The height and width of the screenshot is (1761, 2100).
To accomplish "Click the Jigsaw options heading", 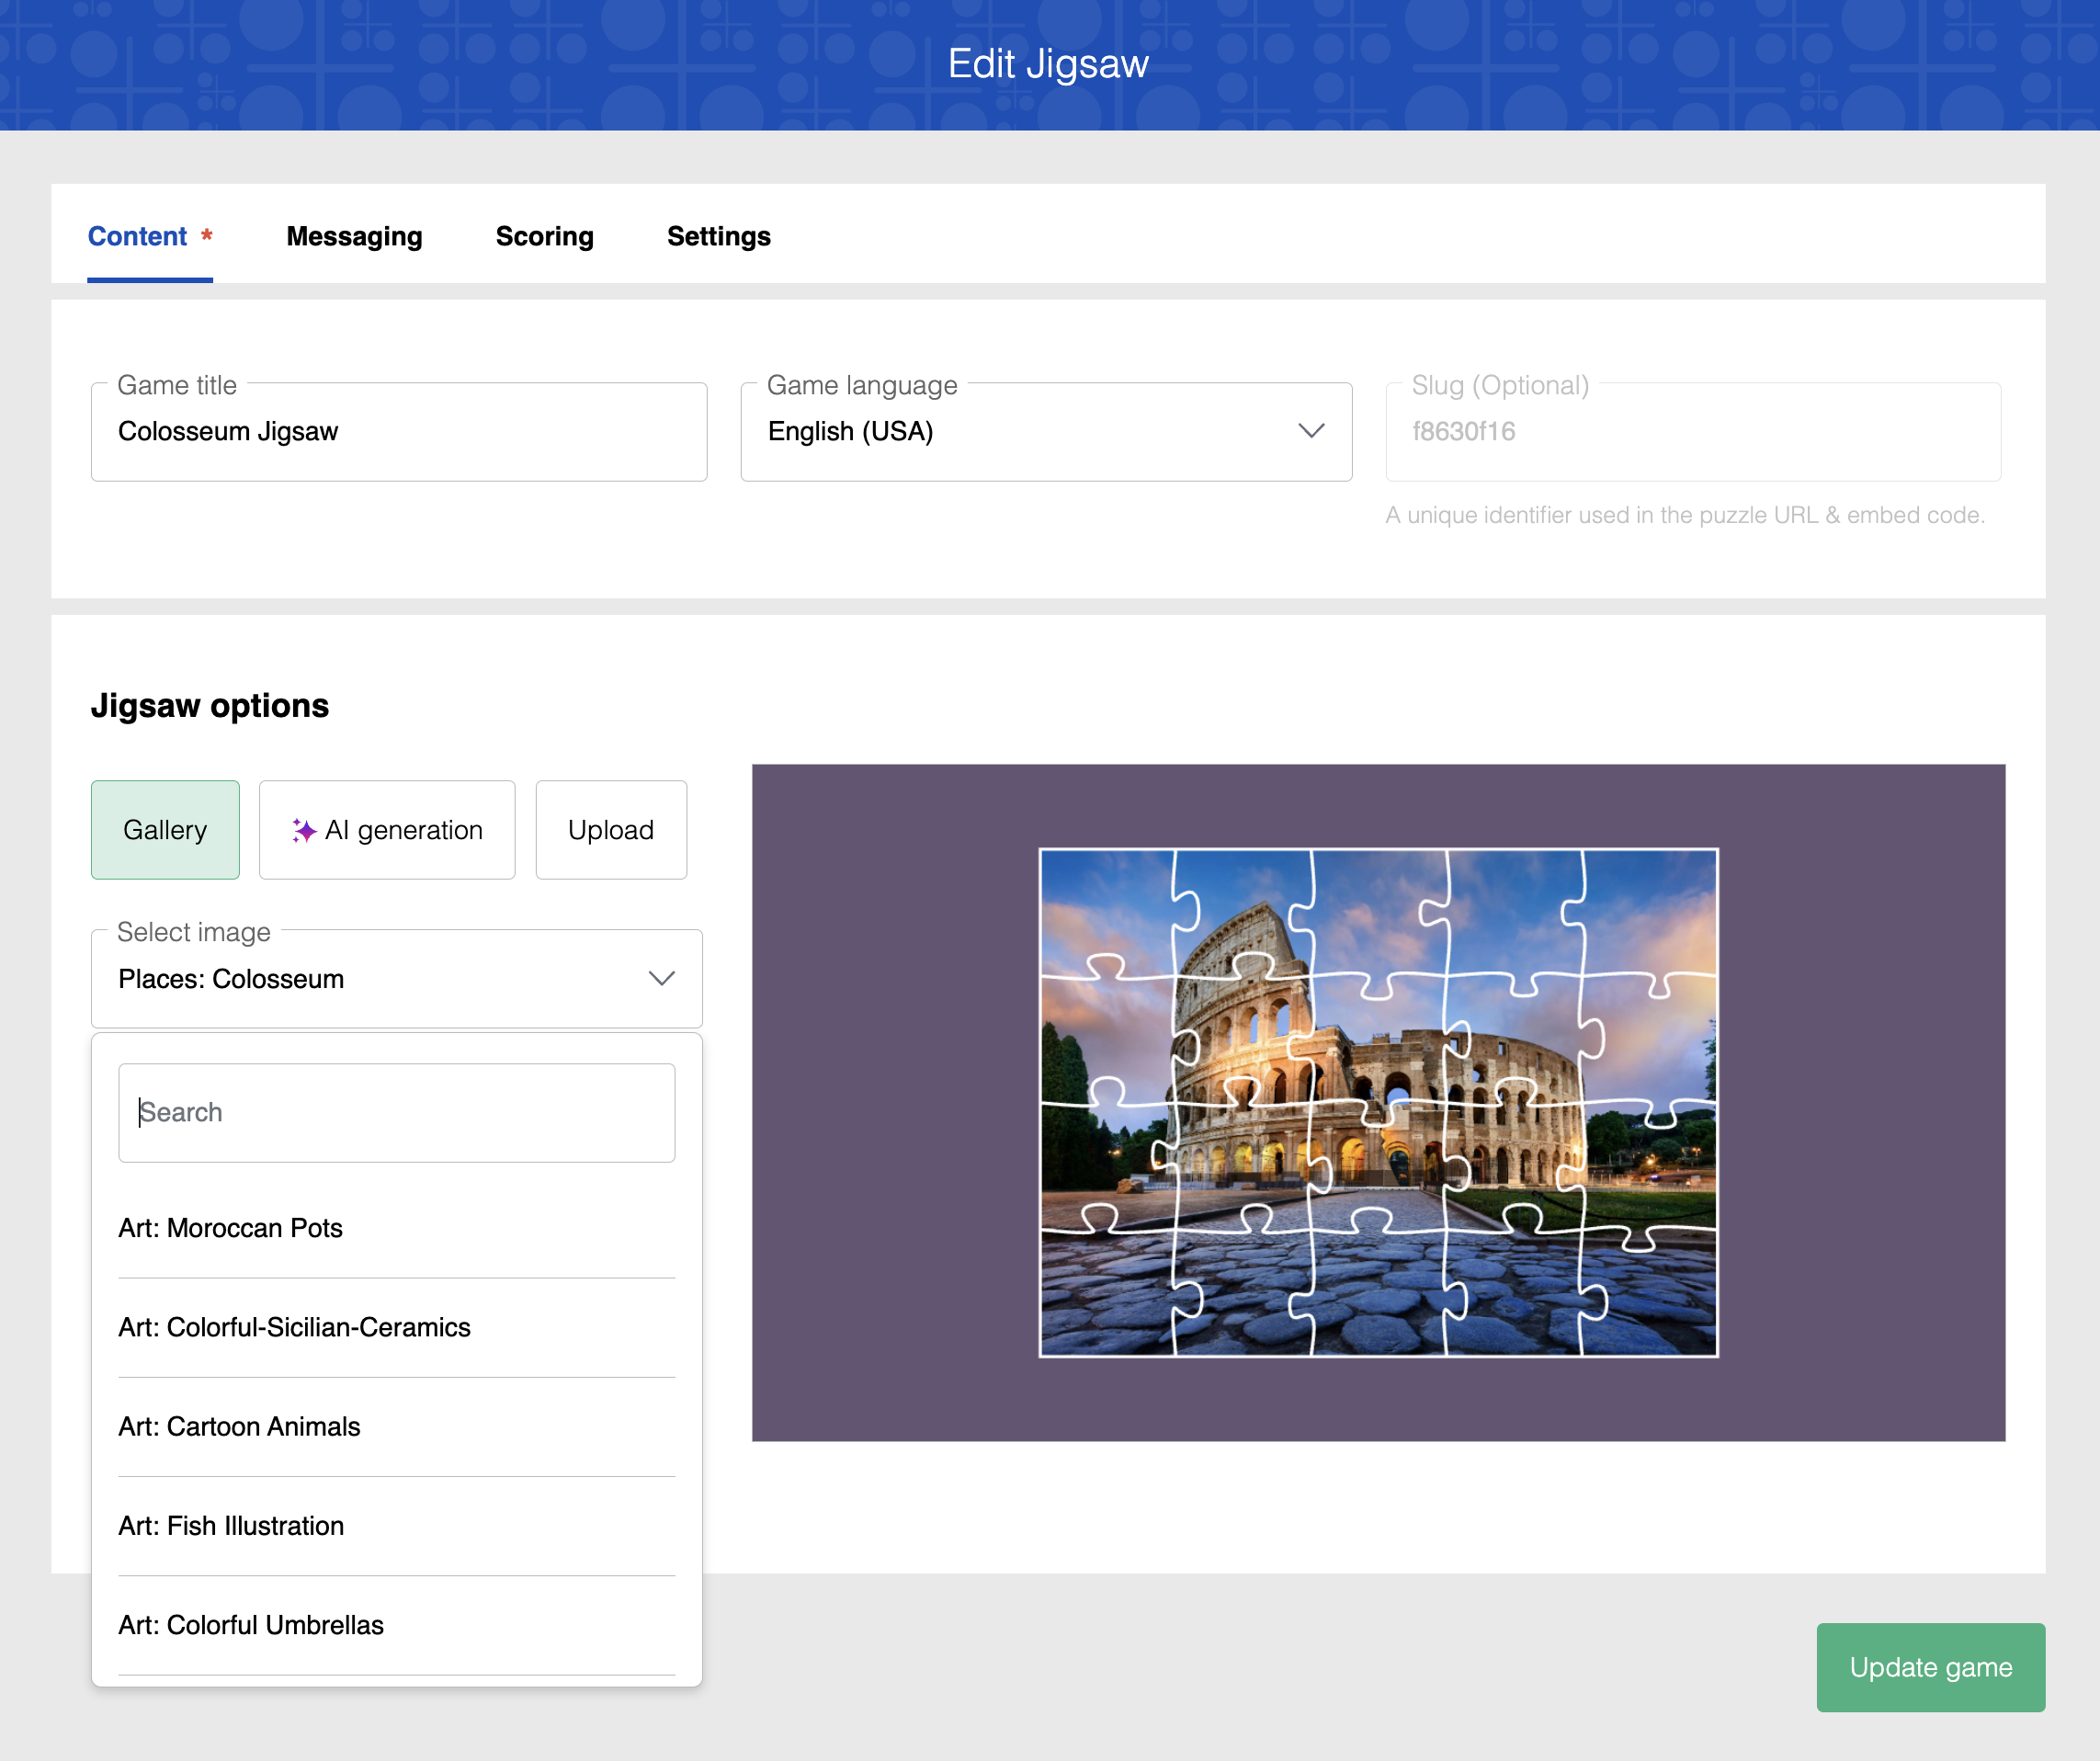I will click(x=210, y=706).
